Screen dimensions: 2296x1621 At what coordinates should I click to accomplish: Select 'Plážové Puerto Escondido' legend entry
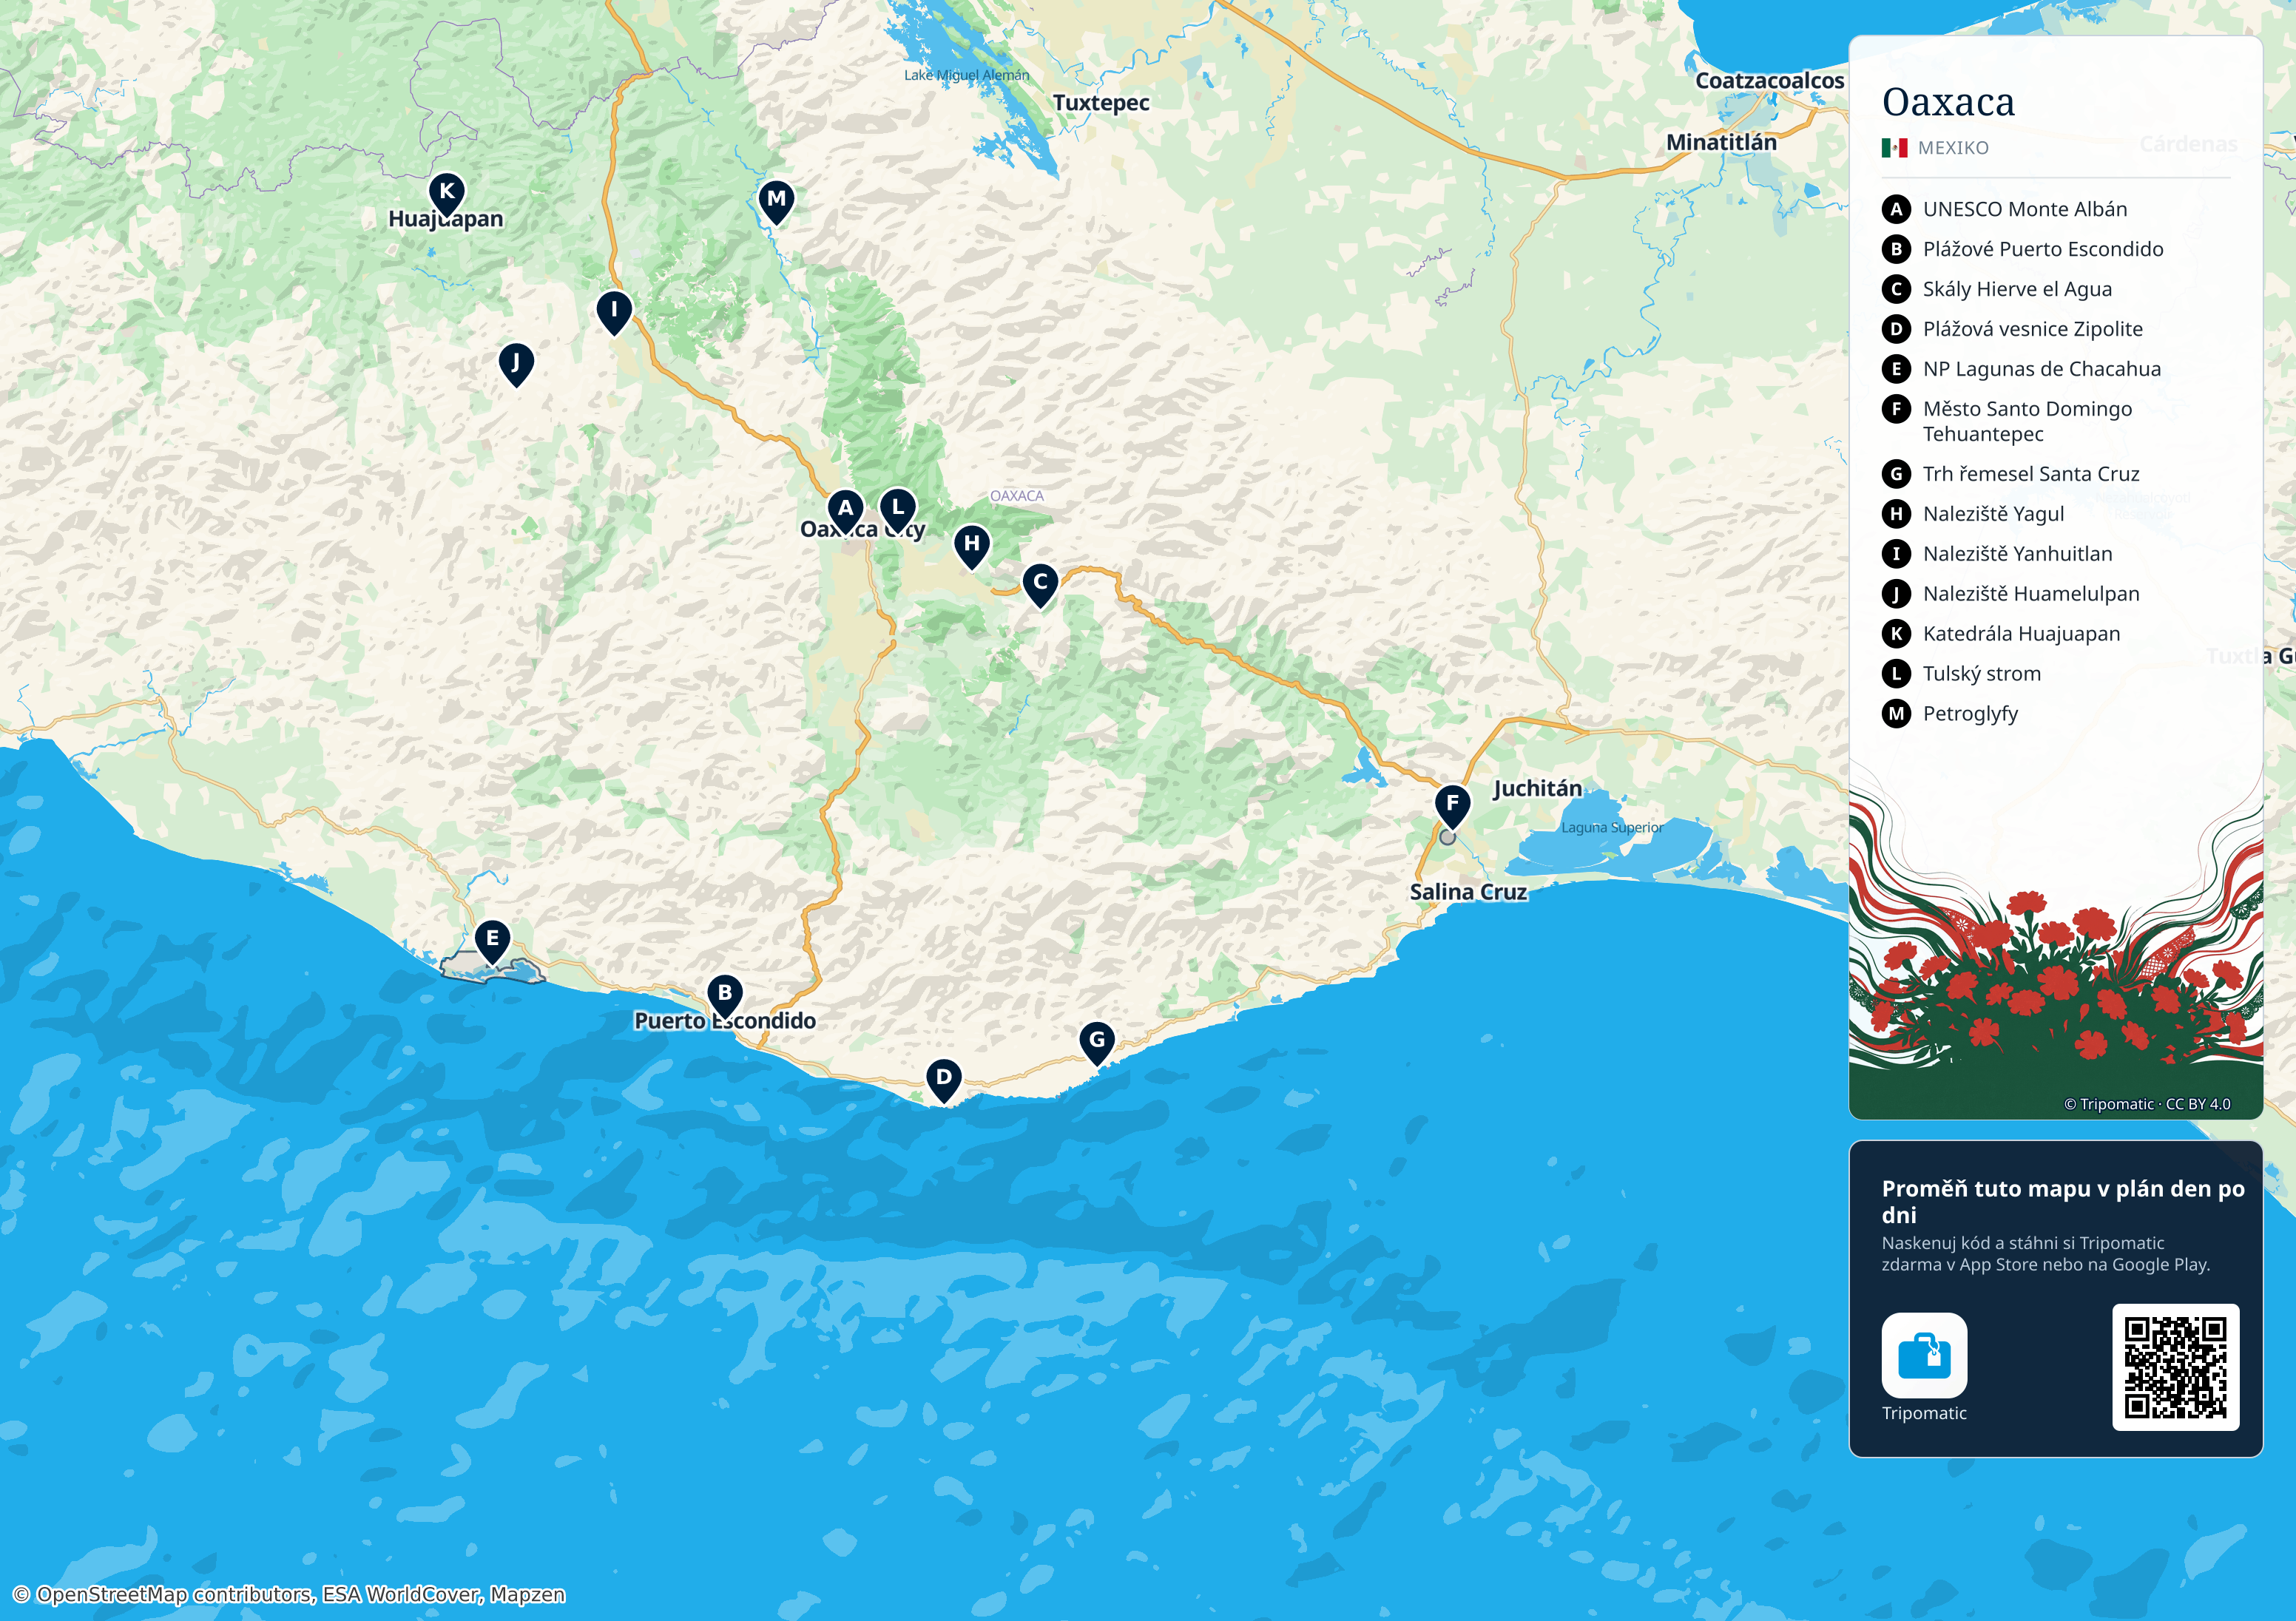point(2043,249)
